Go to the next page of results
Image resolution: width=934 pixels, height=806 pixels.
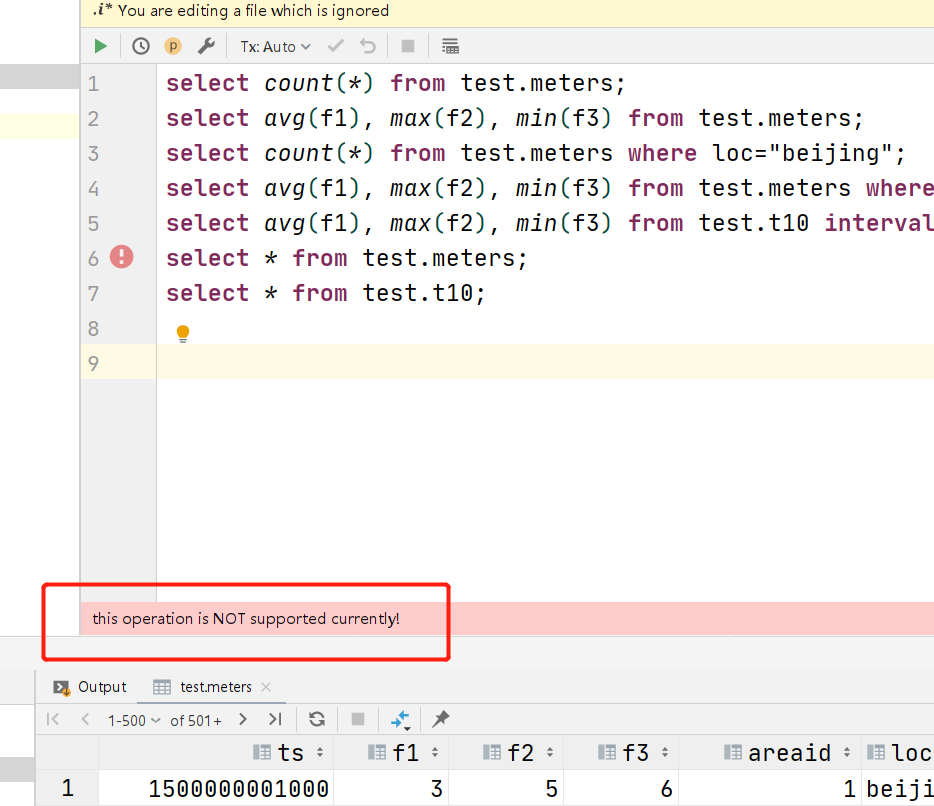point(242,719)
